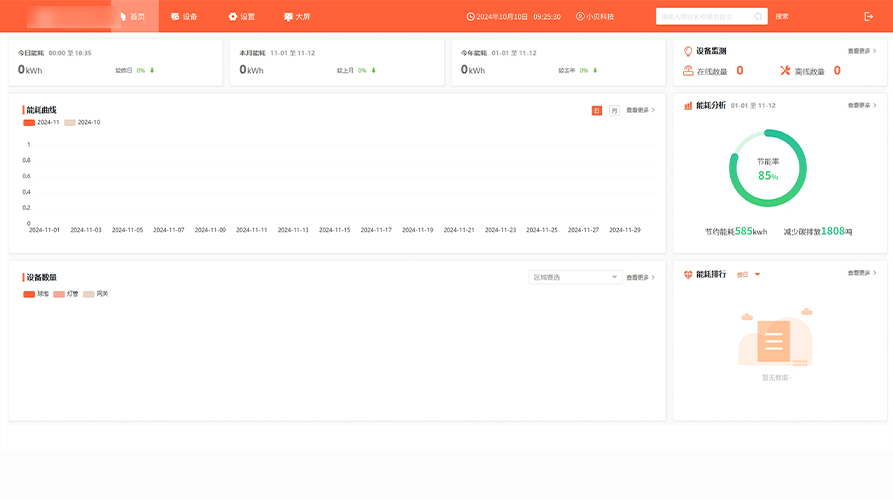Viewport: 893px width, 500px height.
Task: Open the 设置 settings menu
Action: point(241,17)
